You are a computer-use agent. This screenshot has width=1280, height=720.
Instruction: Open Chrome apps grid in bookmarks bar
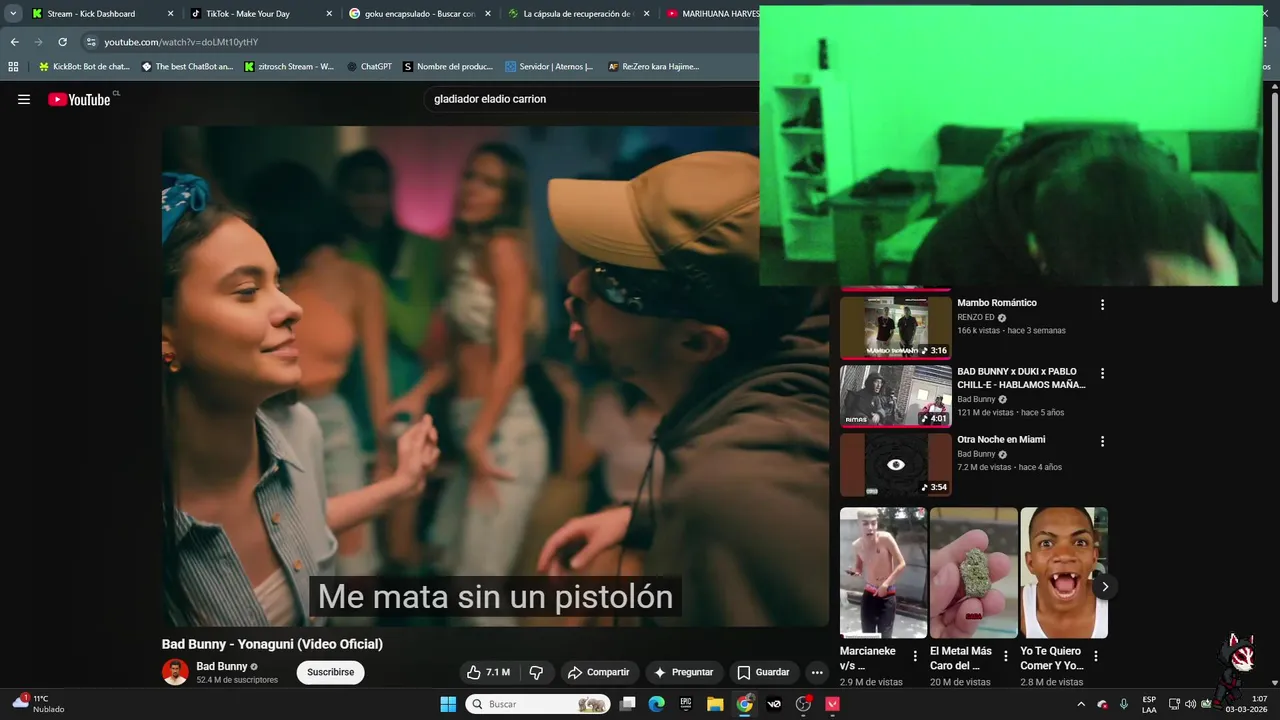pos(13,66)
